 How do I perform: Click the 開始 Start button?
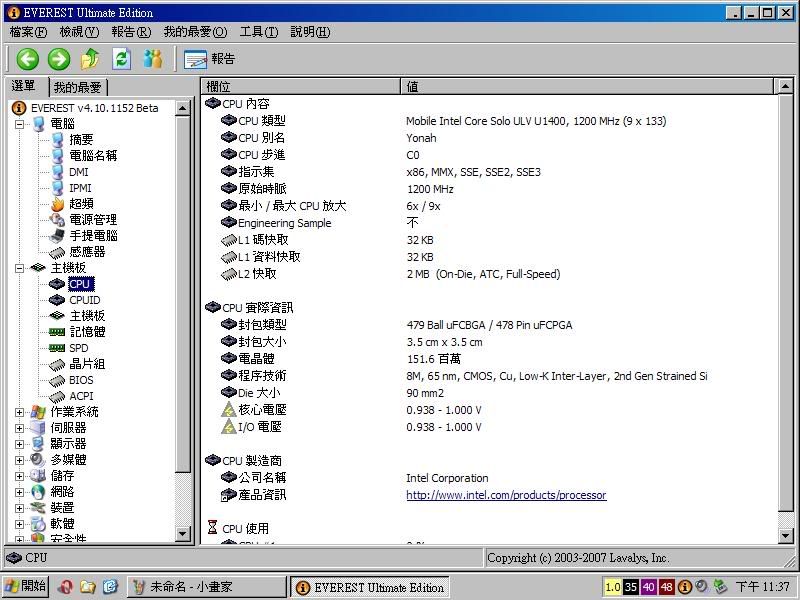click(x=26, y=586)
